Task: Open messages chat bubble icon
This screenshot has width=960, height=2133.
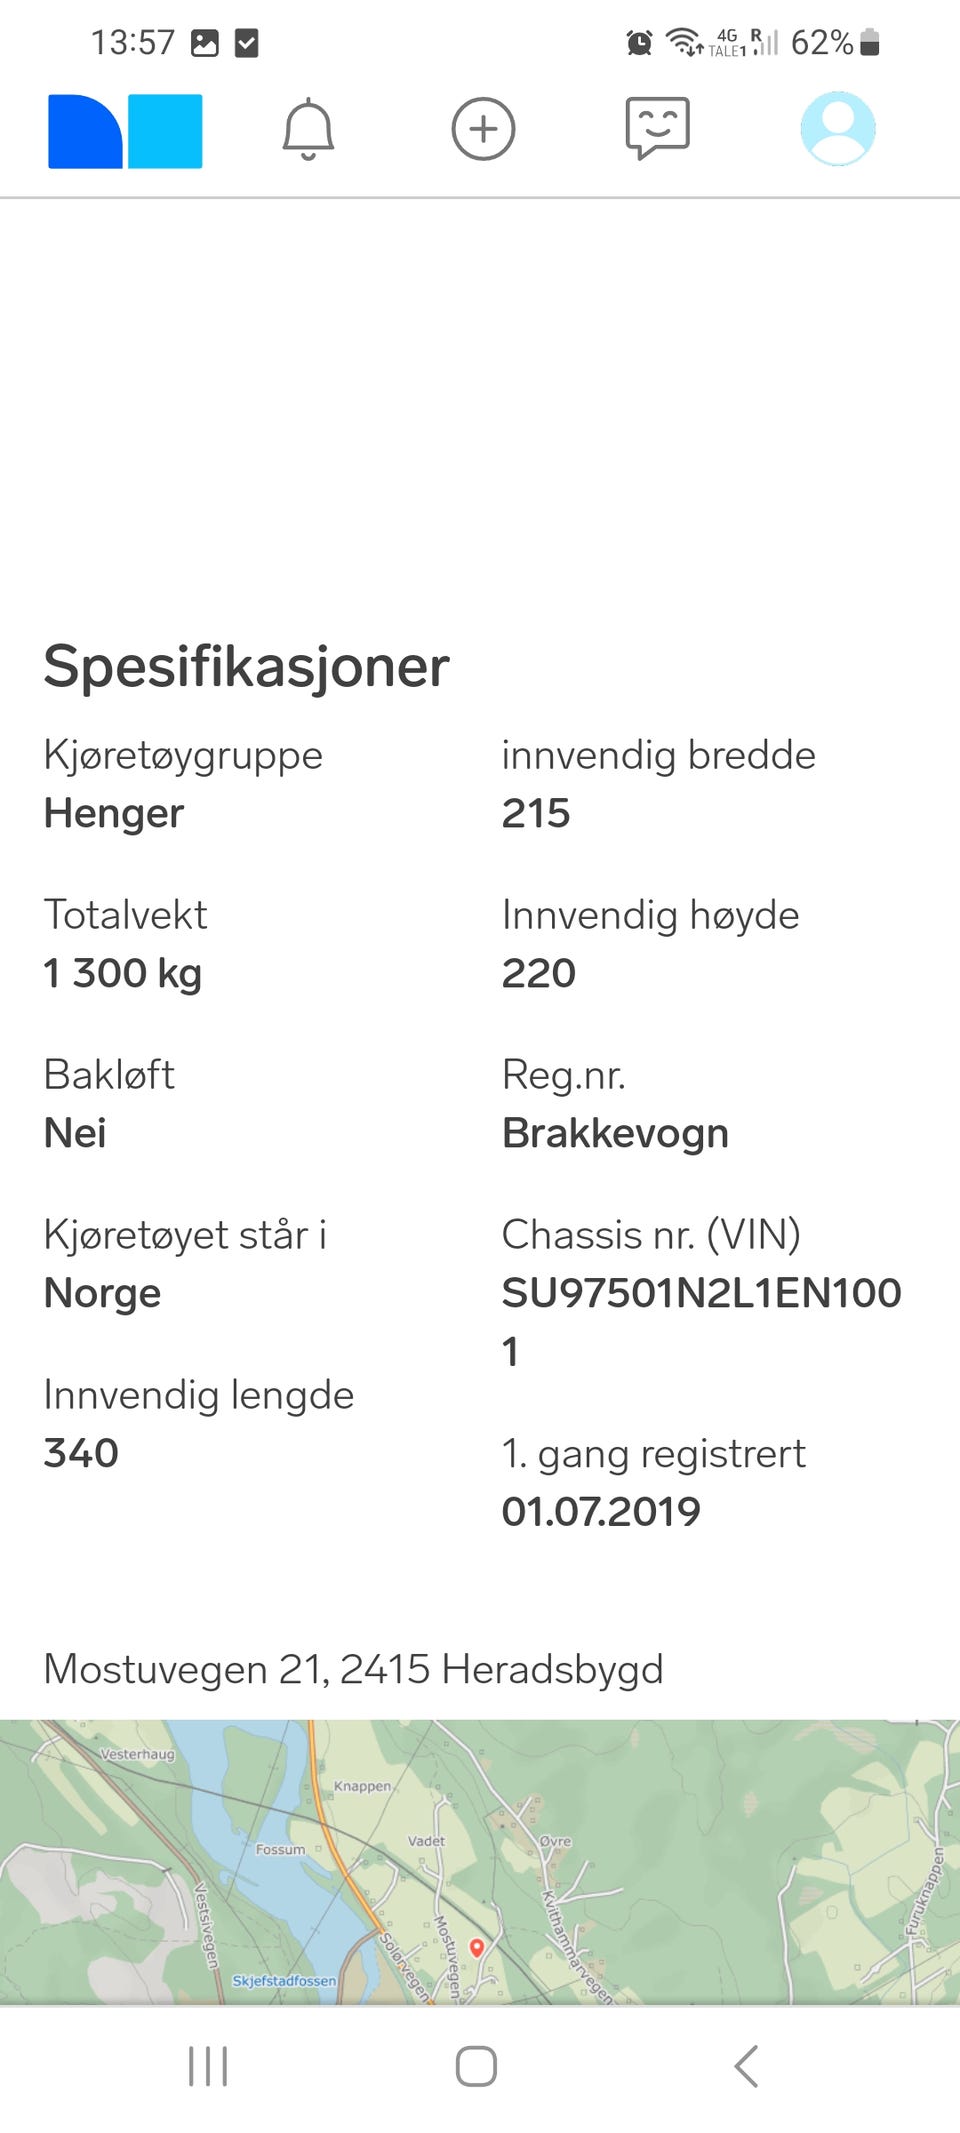Action: click(657, 129)
